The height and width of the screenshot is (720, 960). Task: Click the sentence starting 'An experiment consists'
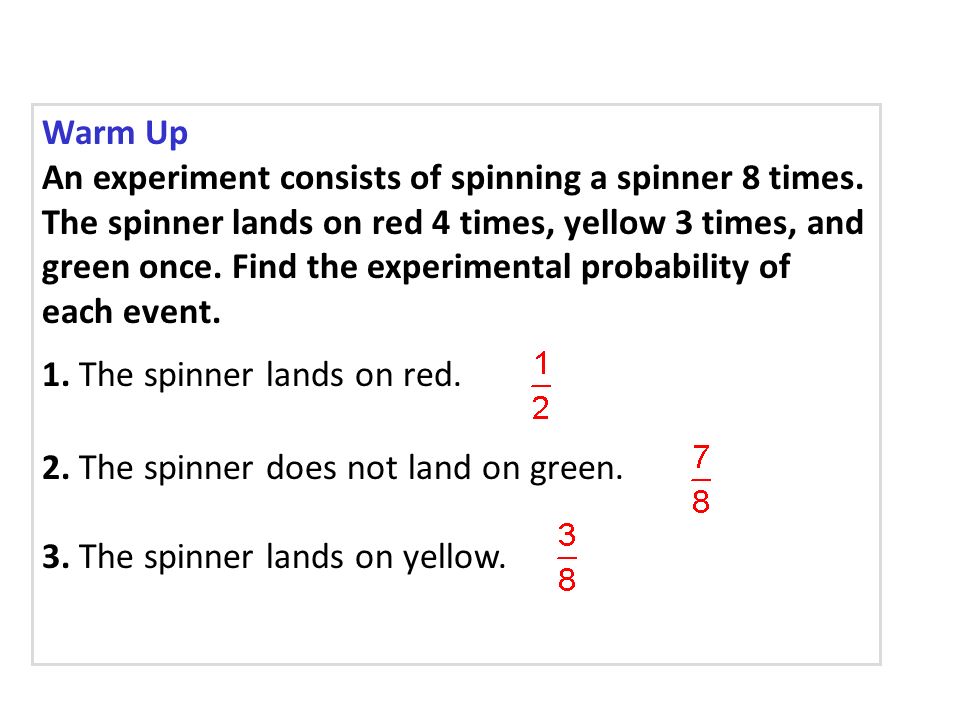pos(452,179)
